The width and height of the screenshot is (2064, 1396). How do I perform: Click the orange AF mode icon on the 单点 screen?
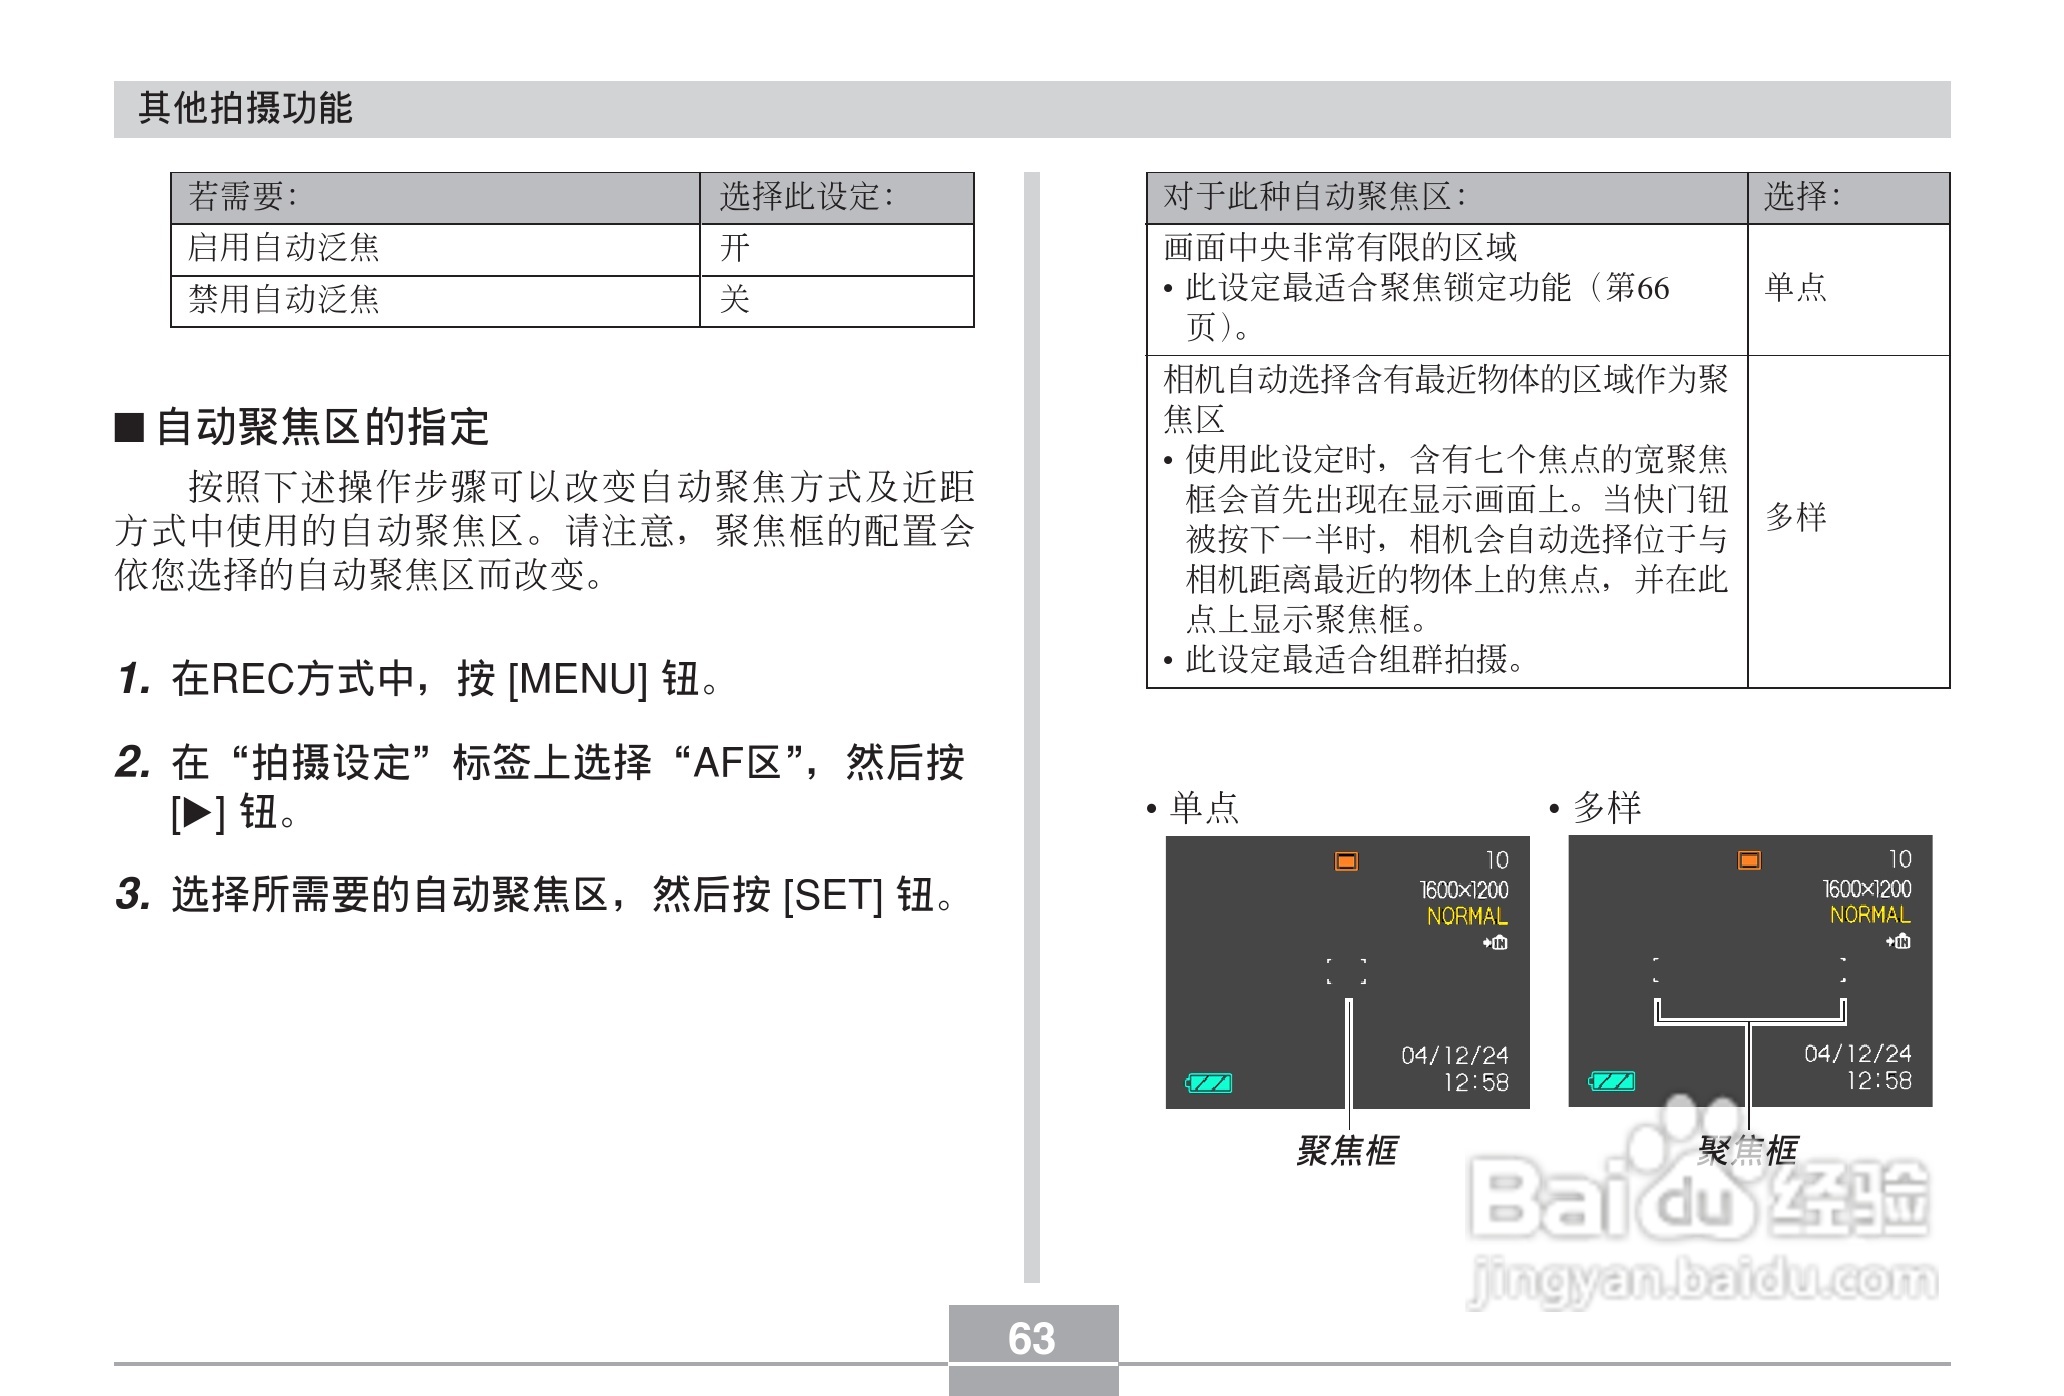click(x=1345, y=861)
